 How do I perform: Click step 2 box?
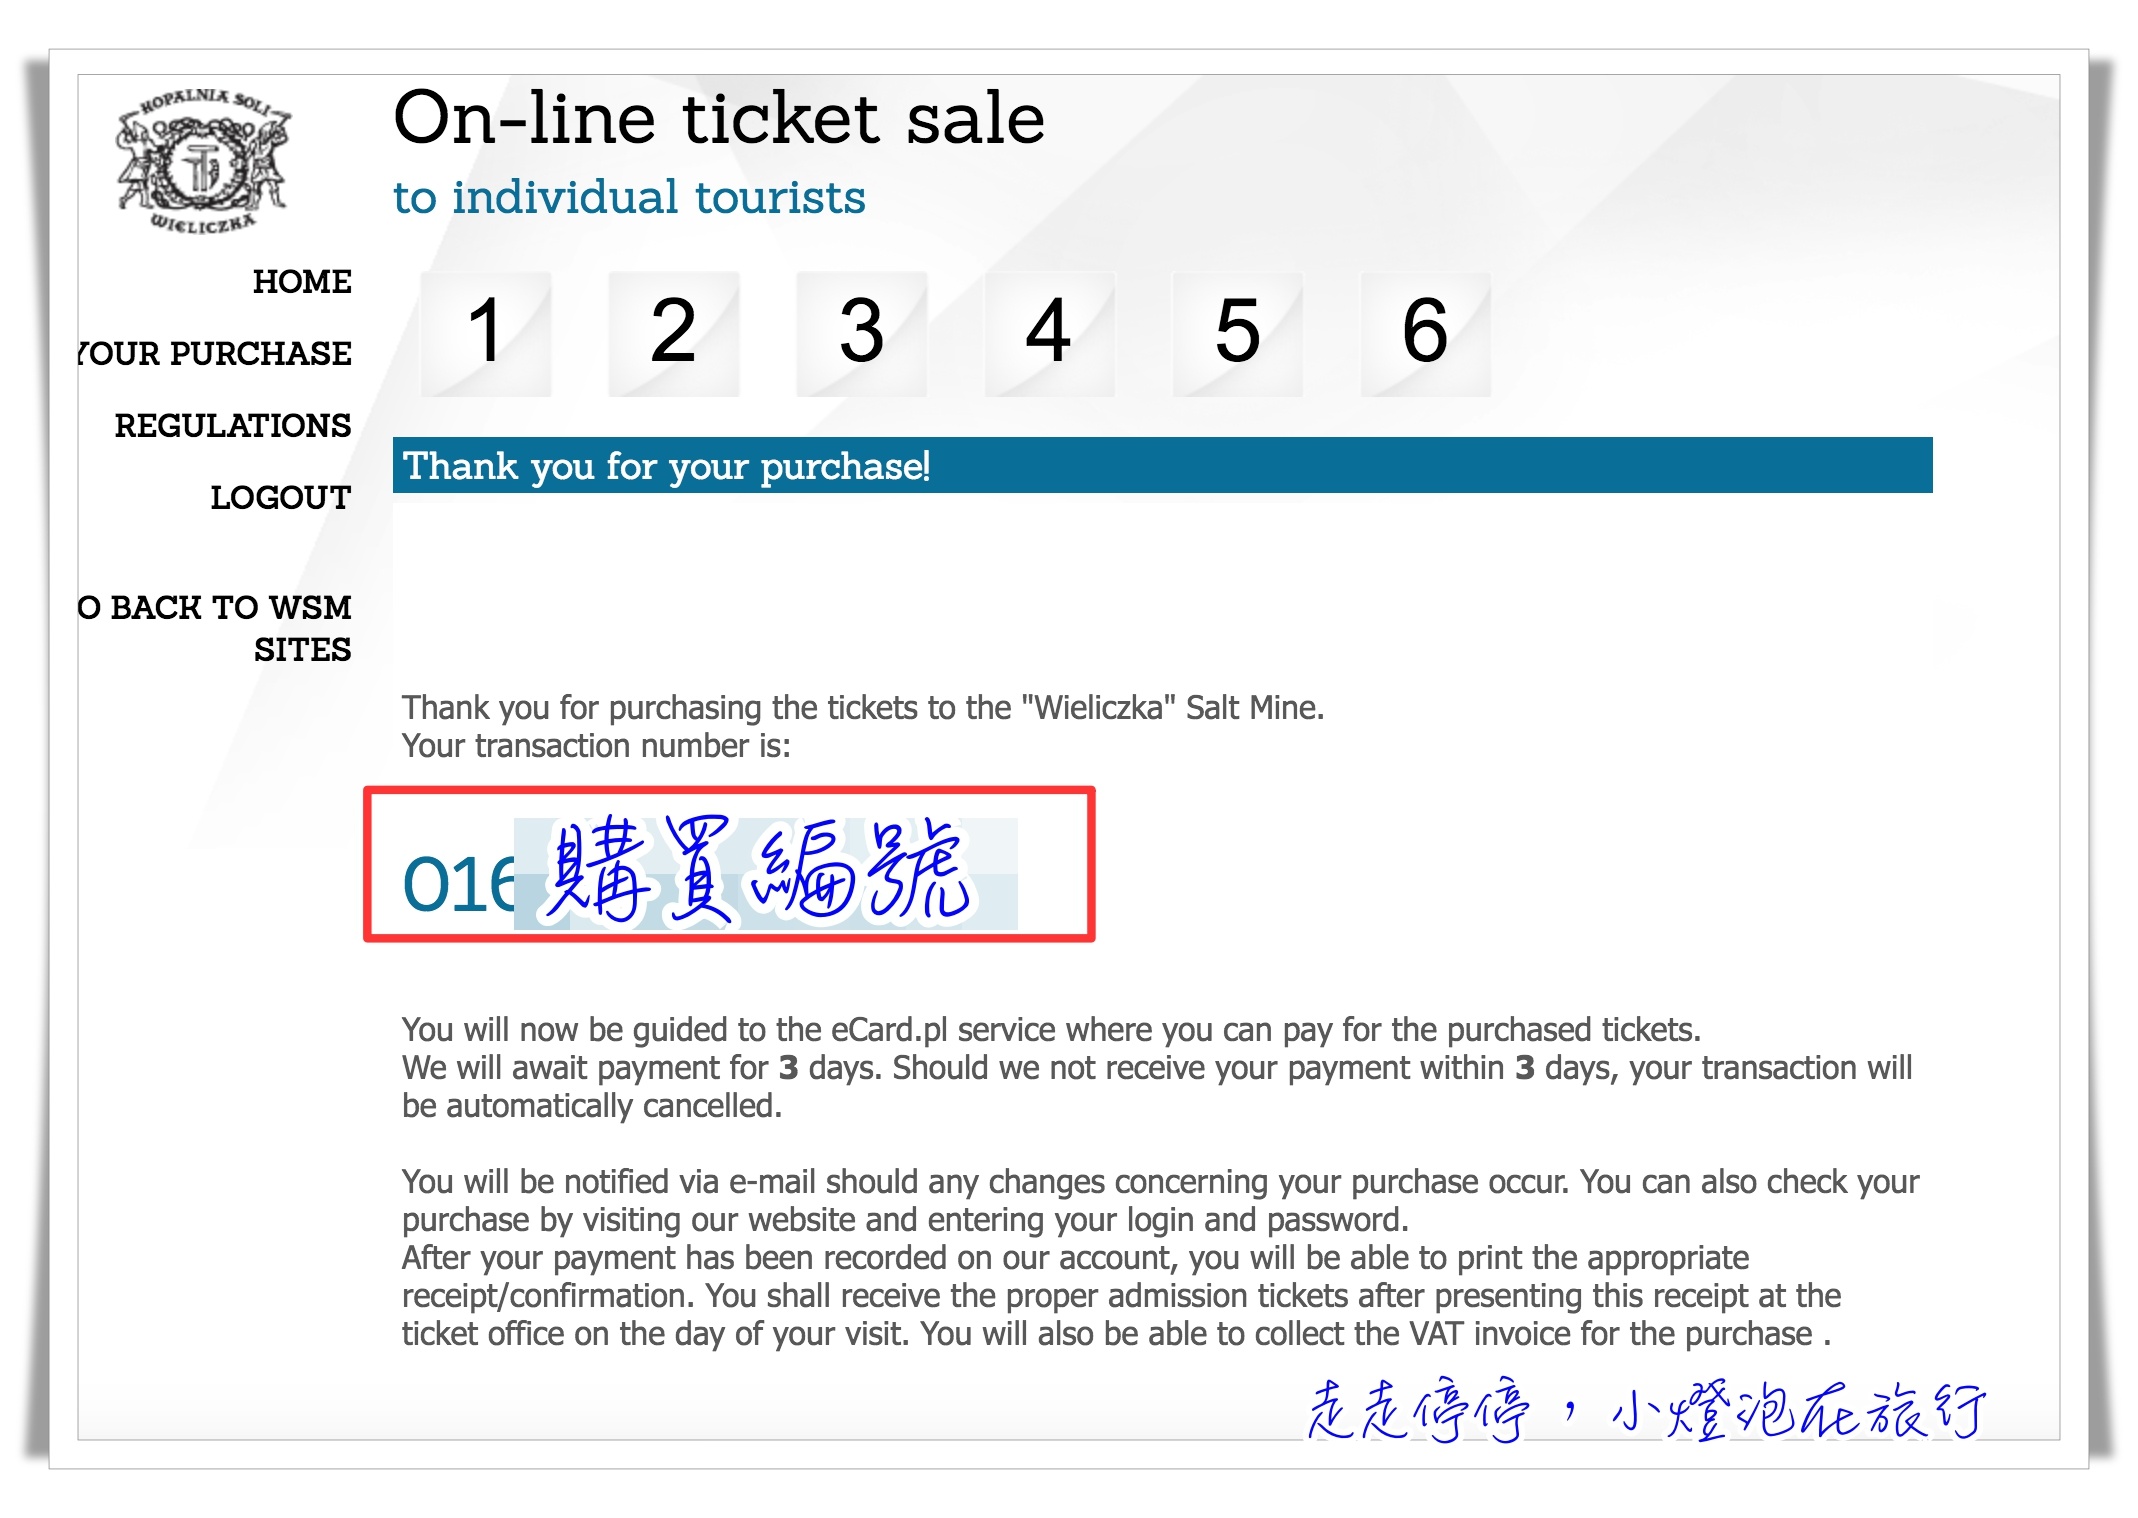tap(673, 333)
